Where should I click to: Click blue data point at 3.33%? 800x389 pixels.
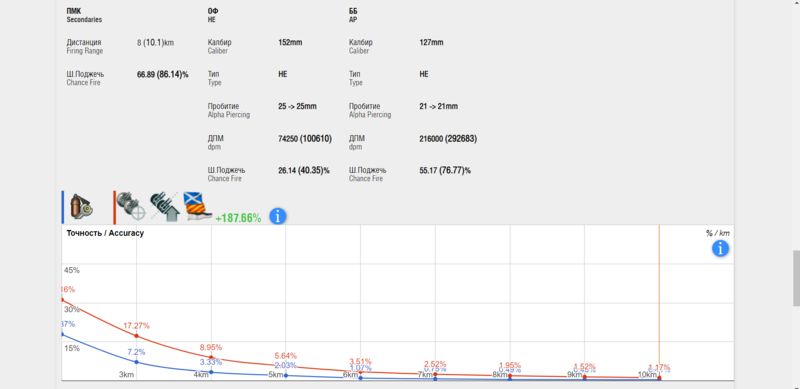(211, 372)
